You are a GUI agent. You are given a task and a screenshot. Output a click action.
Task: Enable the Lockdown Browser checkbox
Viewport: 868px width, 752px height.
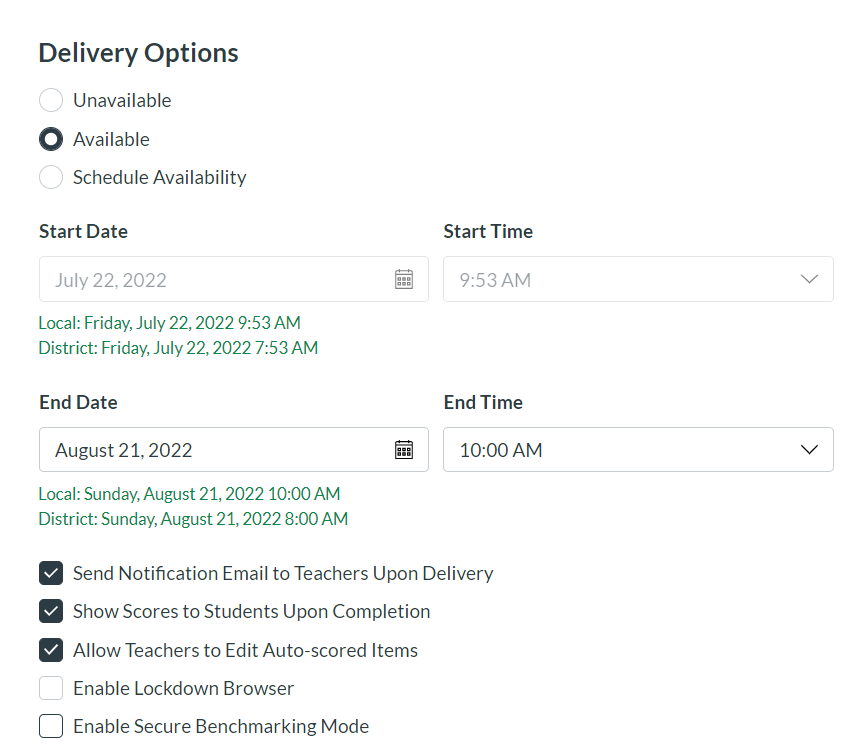click(51, 688)
